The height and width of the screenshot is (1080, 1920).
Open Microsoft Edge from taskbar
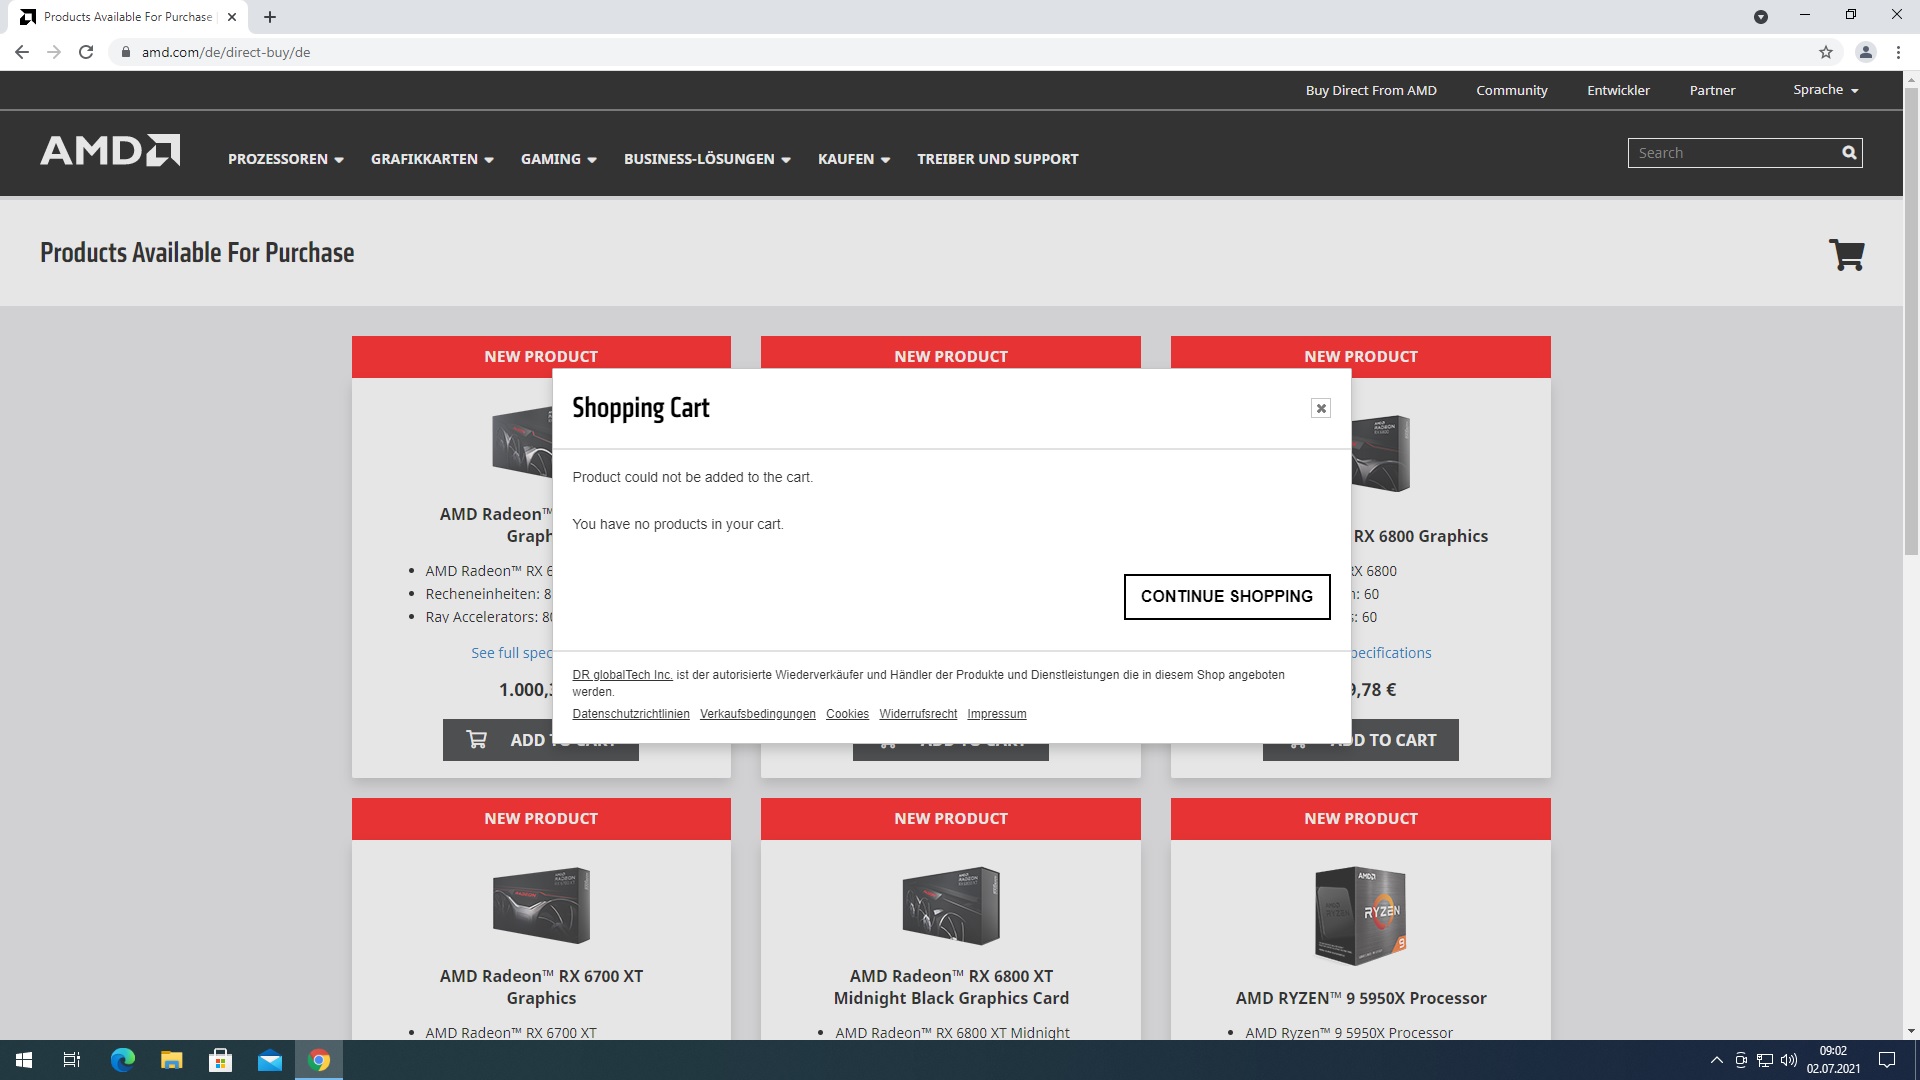[x=122, y=1060]
